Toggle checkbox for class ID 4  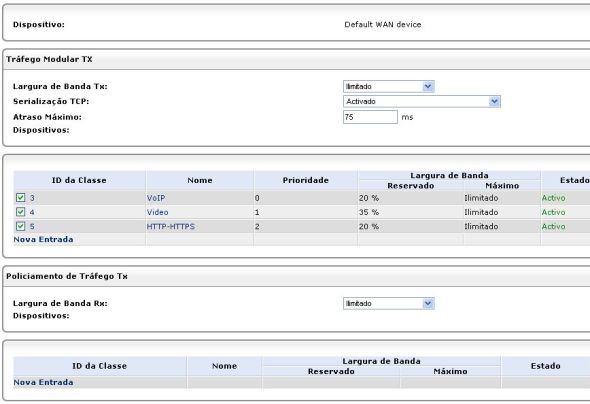click(x=20, y=212)
